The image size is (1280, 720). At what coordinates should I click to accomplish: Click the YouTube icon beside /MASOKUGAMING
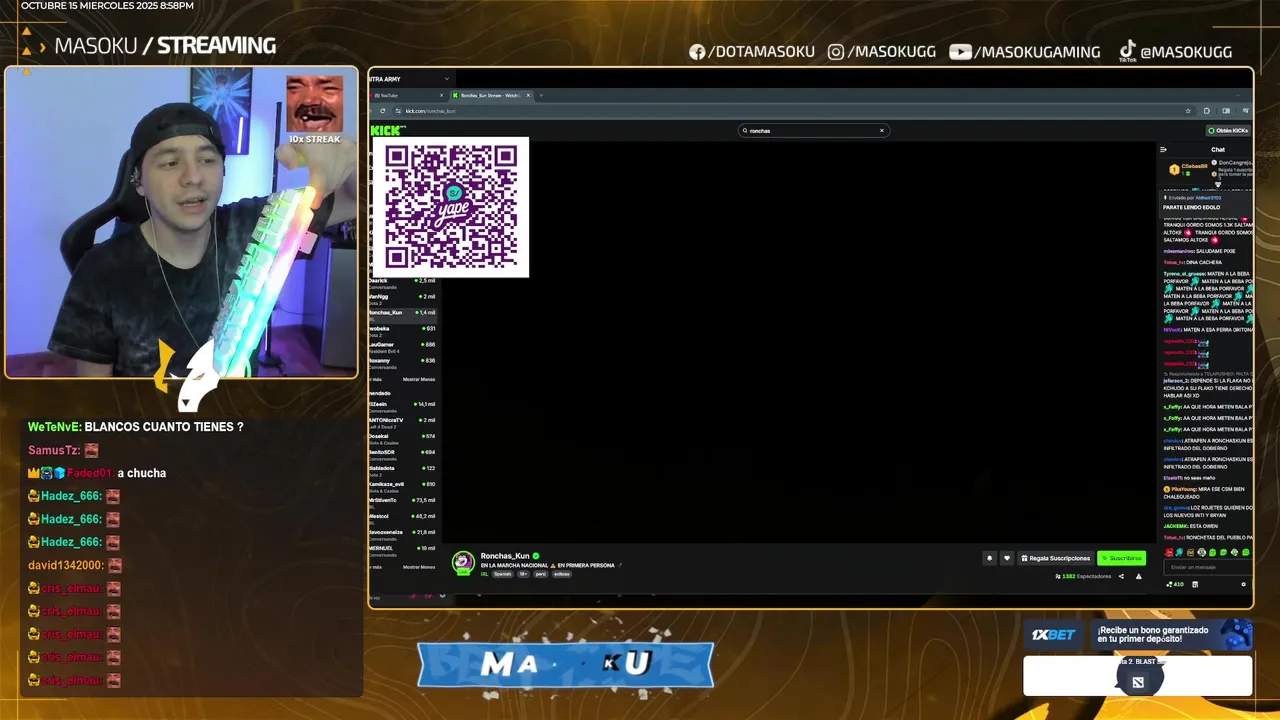[x=960, y=52]
